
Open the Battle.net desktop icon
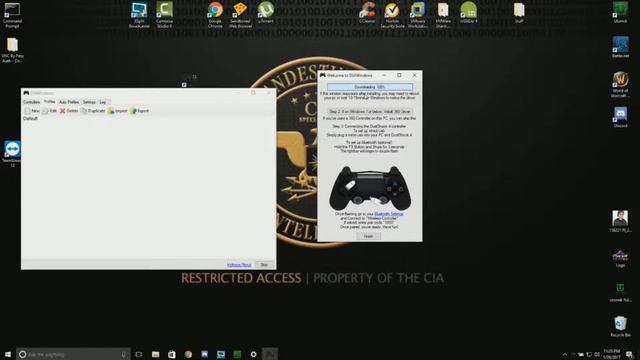[620, 47]
